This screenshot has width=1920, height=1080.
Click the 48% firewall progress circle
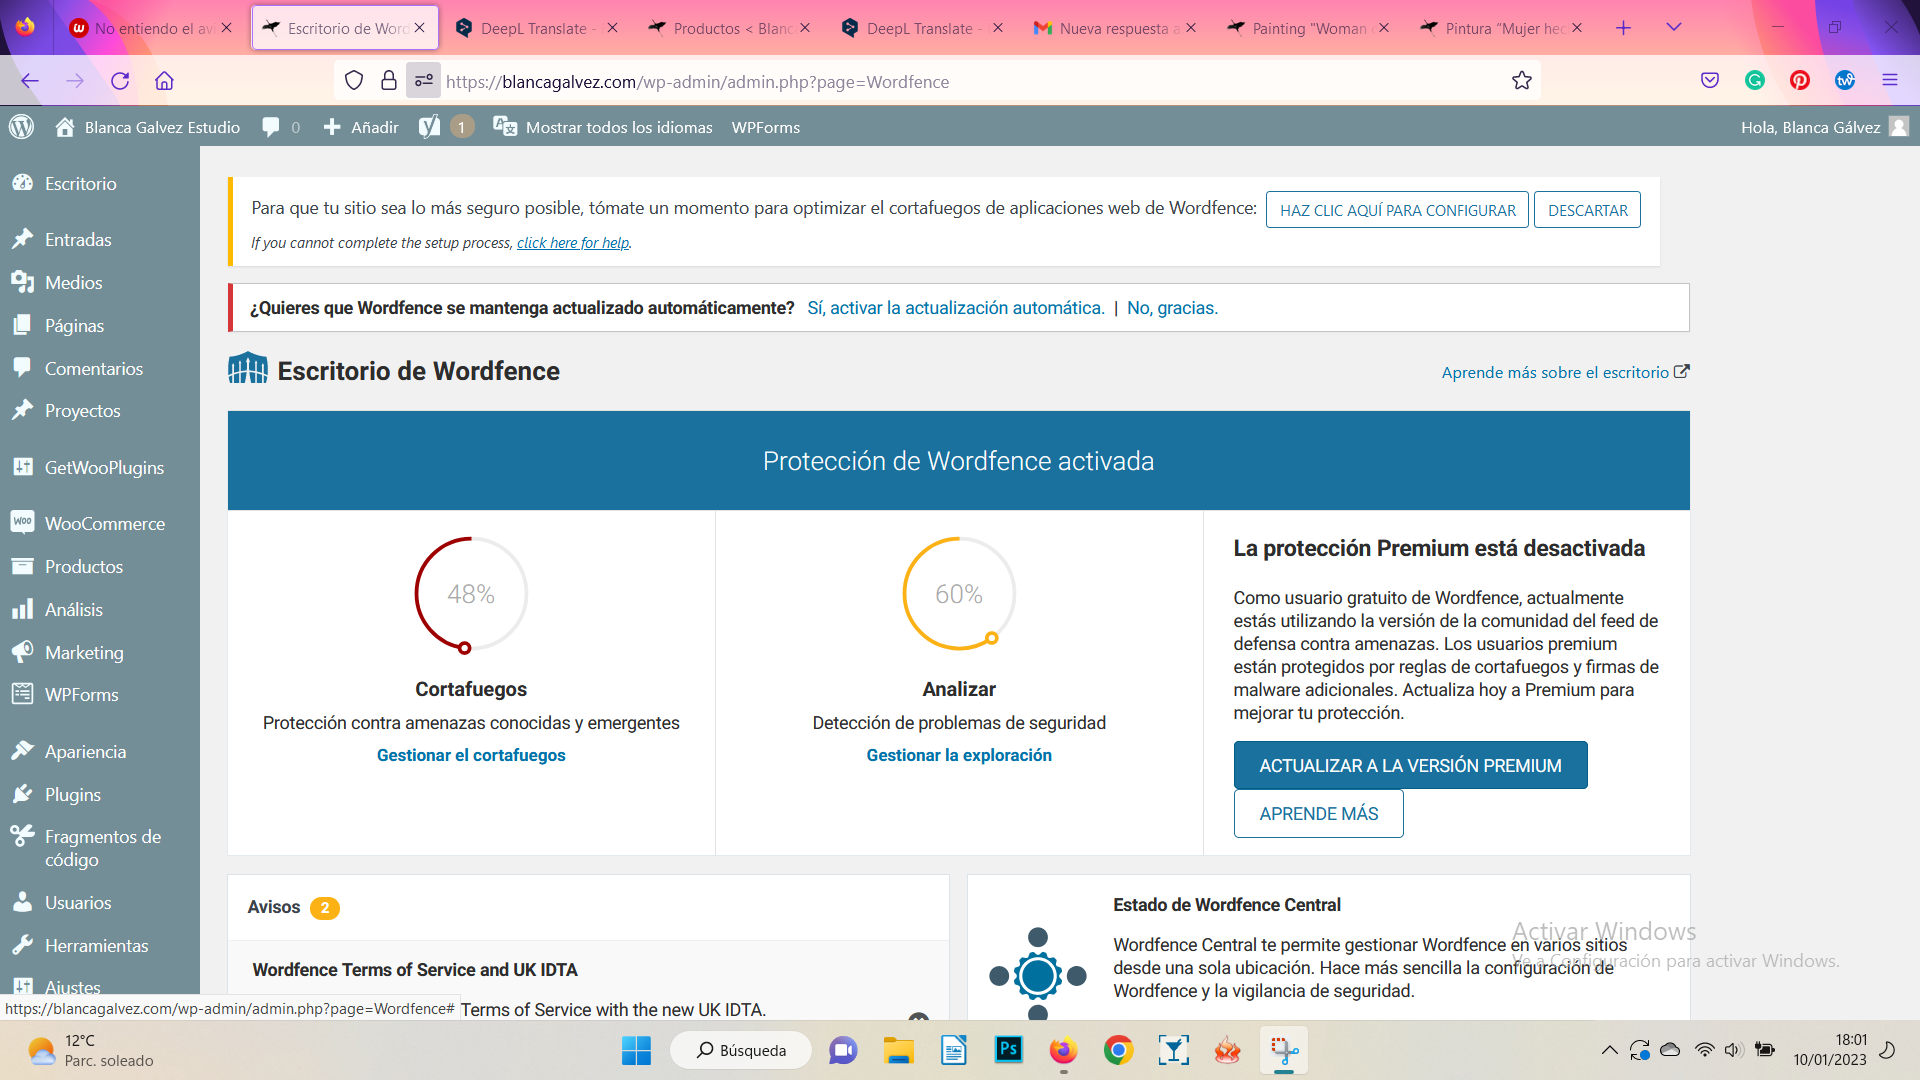pyautogui.click(x=471, y=595)
